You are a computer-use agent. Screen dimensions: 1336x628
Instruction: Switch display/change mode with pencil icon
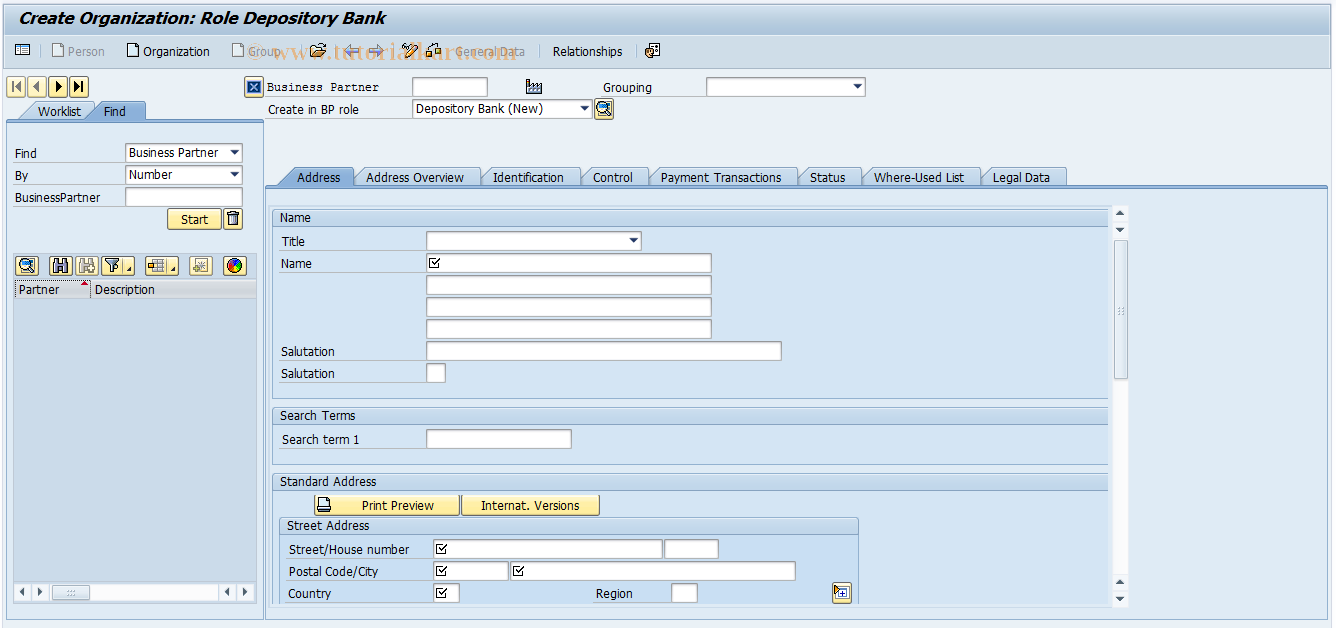(410, 51)
